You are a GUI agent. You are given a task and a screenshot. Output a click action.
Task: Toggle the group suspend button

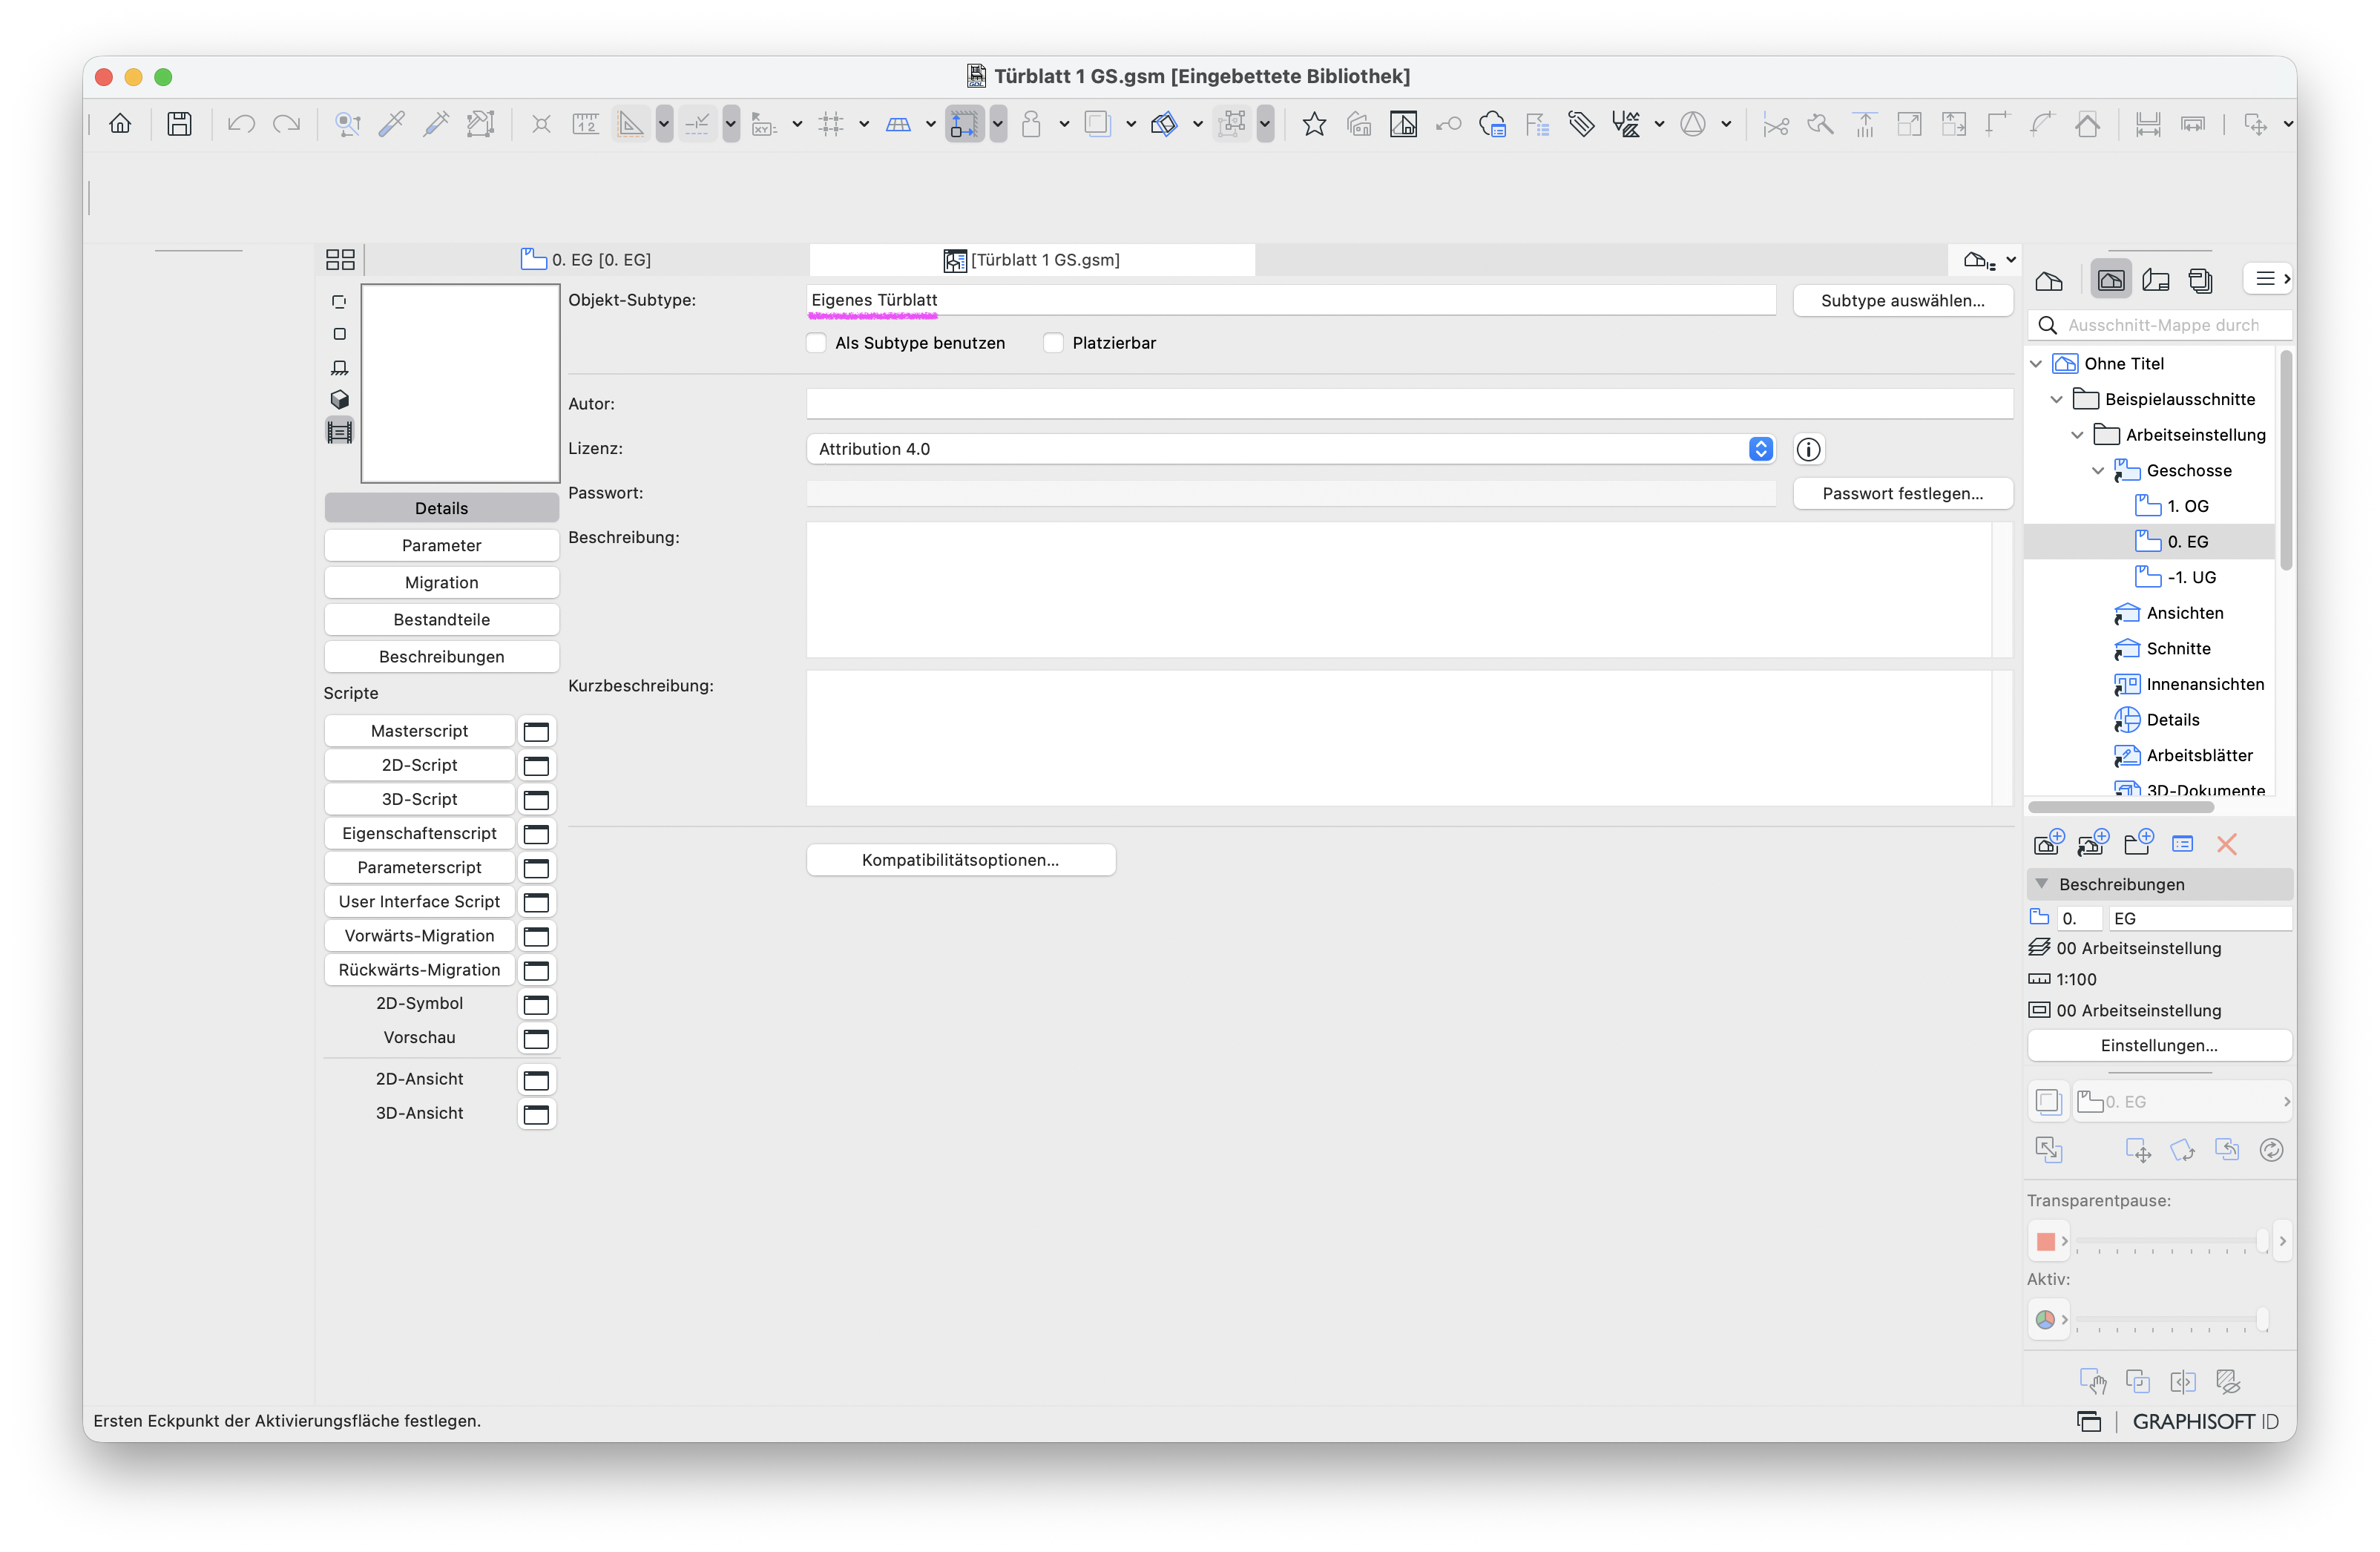[1232, 124]
